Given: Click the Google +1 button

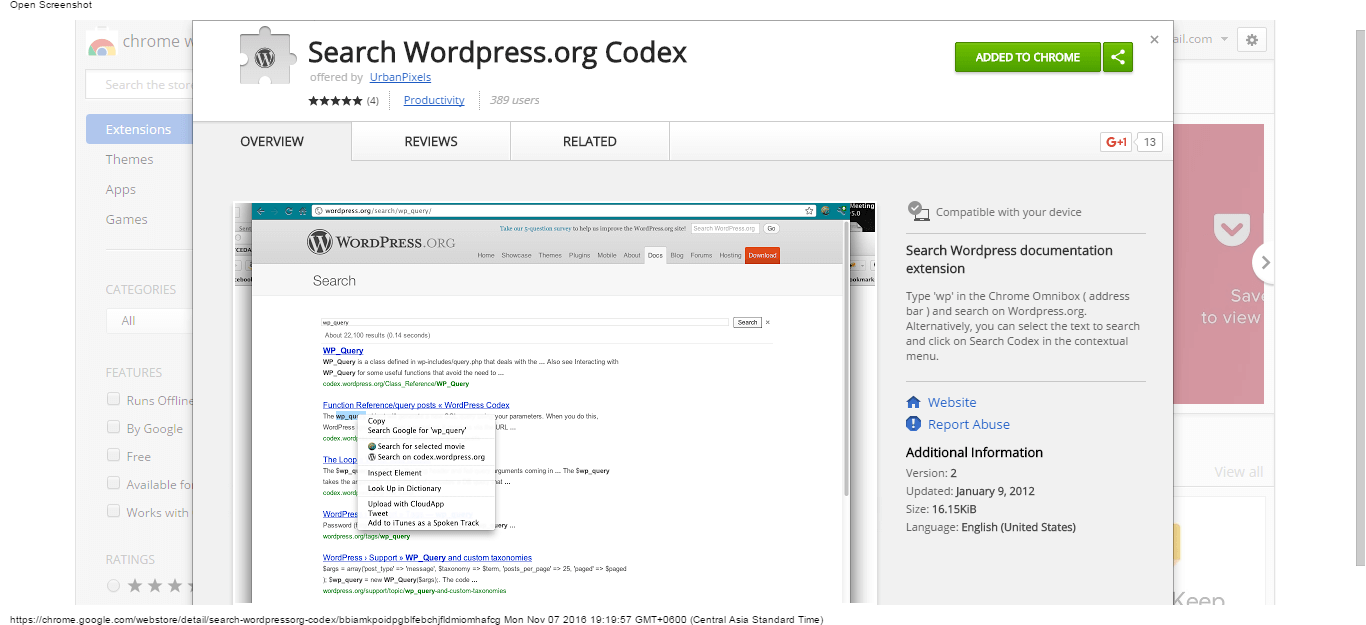Looking at the screenshot, I should [x=1116, y=142].
